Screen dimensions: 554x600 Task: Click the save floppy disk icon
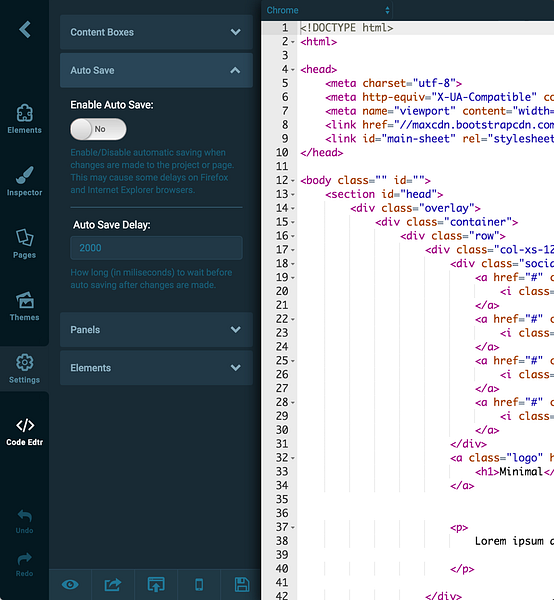(242, 585)
